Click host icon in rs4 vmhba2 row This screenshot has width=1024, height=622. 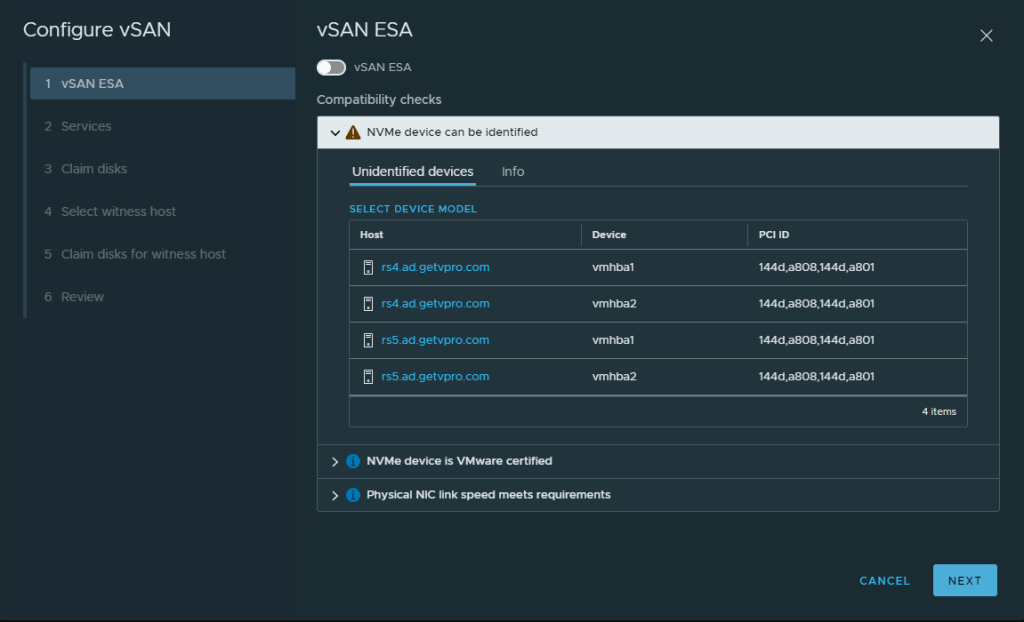coord(368,304)
